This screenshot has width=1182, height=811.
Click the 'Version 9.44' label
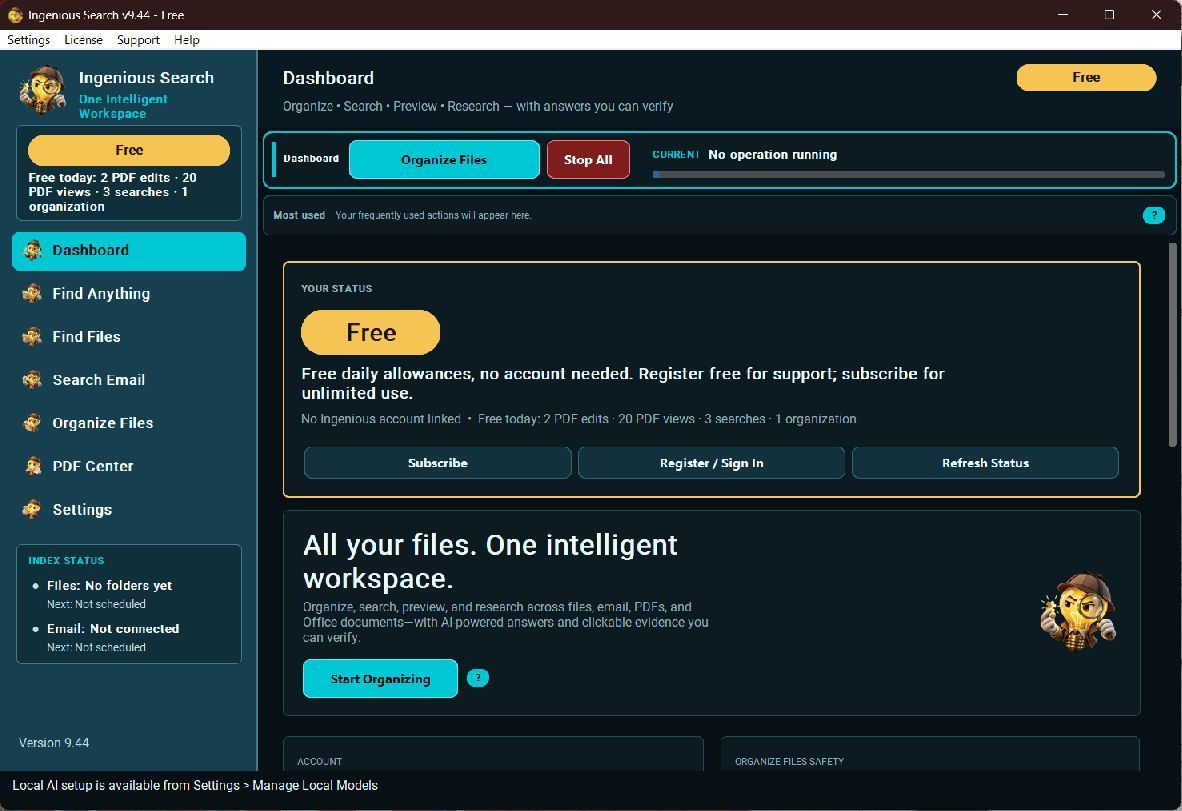tap(54, 742)
